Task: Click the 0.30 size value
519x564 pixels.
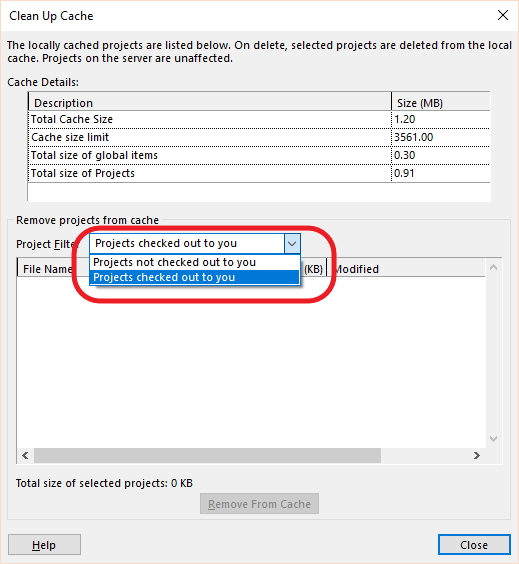Action: click(x=405, y=155)
